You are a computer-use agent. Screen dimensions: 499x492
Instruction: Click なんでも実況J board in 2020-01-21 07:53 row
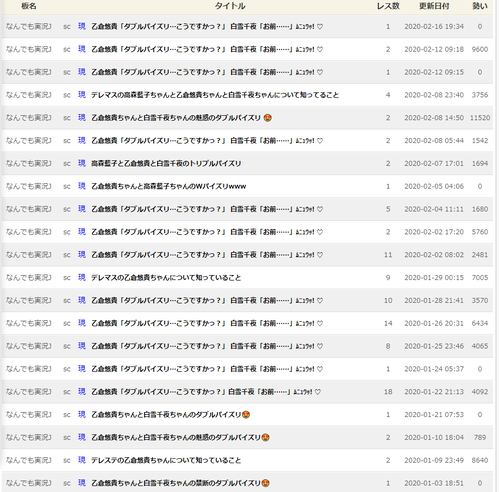(x=29, y=415)
